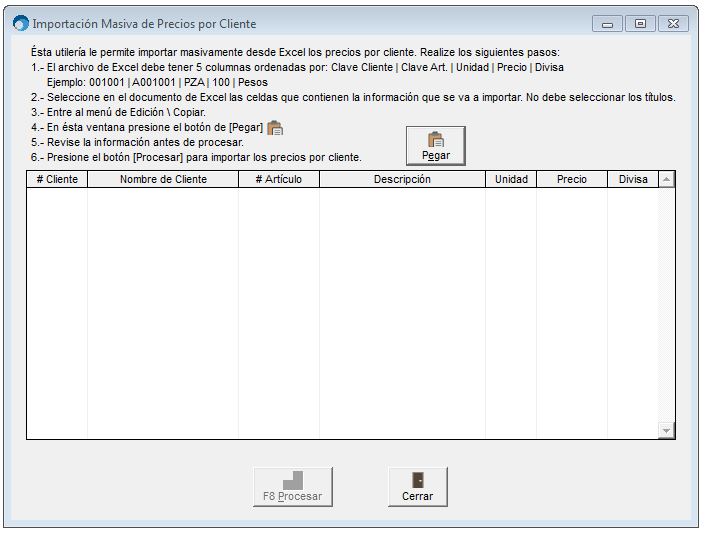Click the 'Ejemplo: 001001 | A001001' example text

point(157,82)
